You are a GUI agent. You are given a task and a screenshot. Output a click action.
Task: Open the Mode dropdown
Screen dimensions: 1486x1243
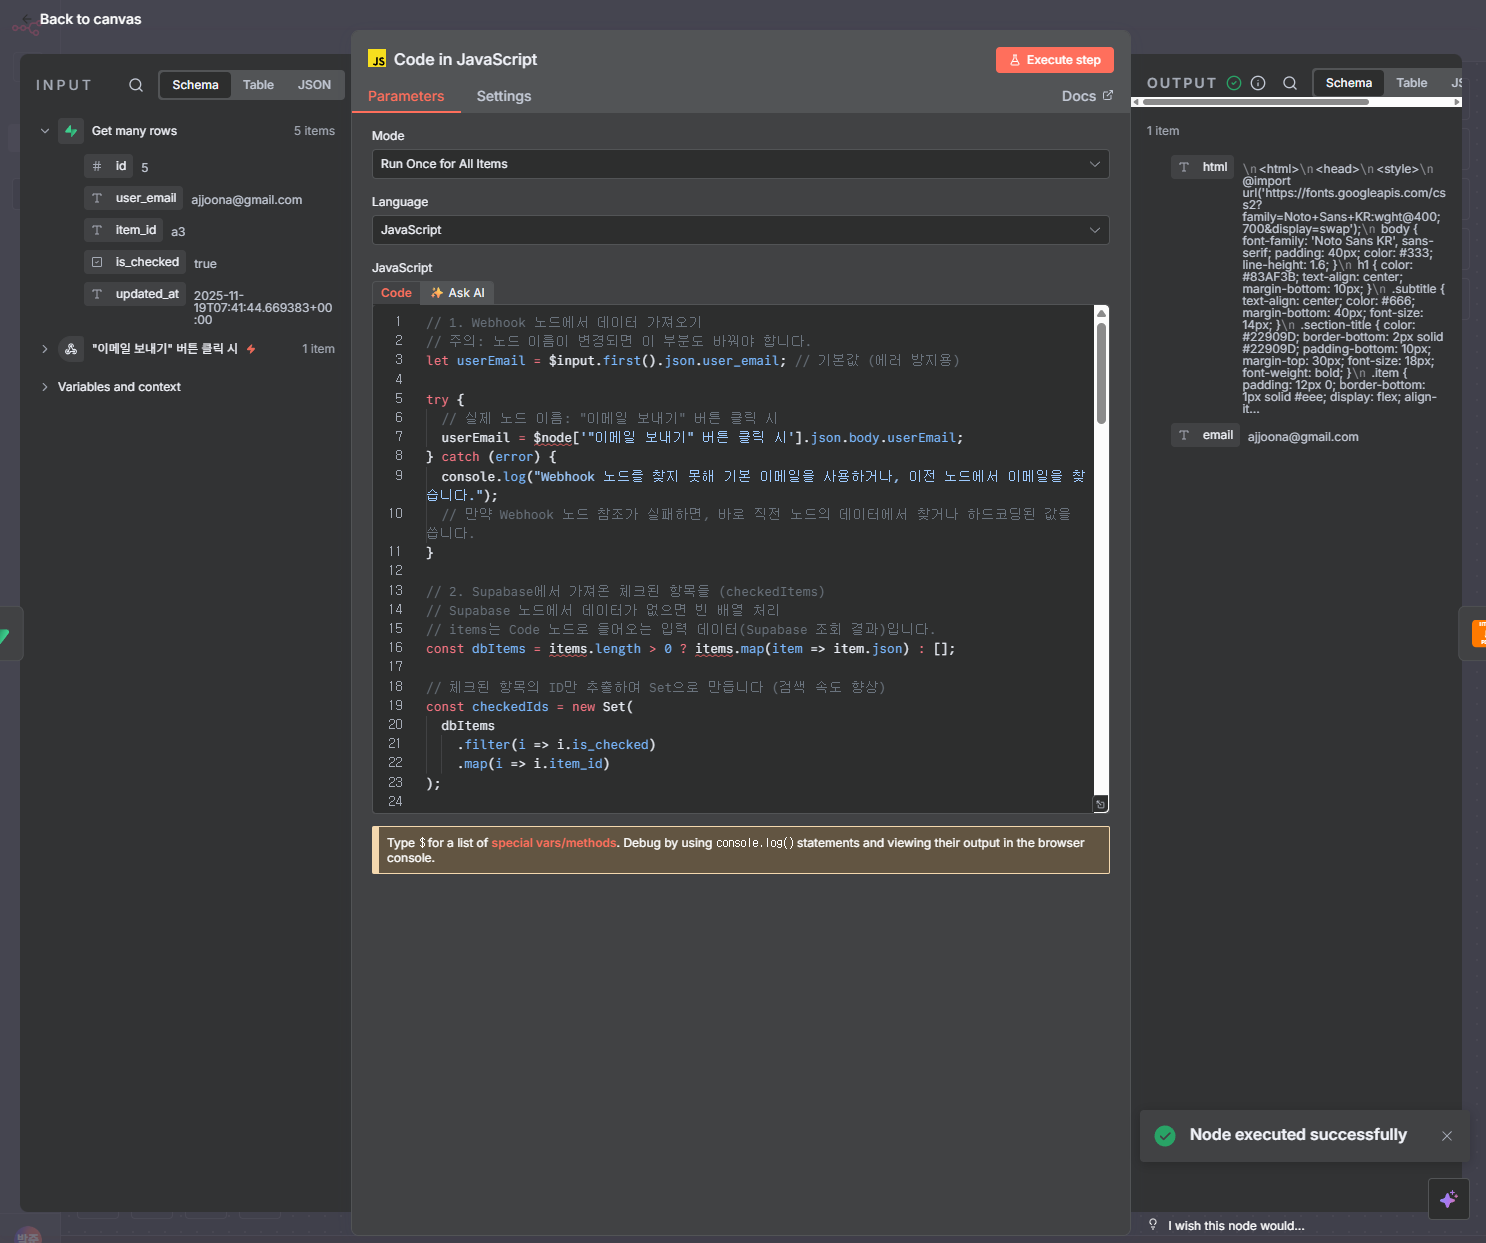click(x=740, y=164)
